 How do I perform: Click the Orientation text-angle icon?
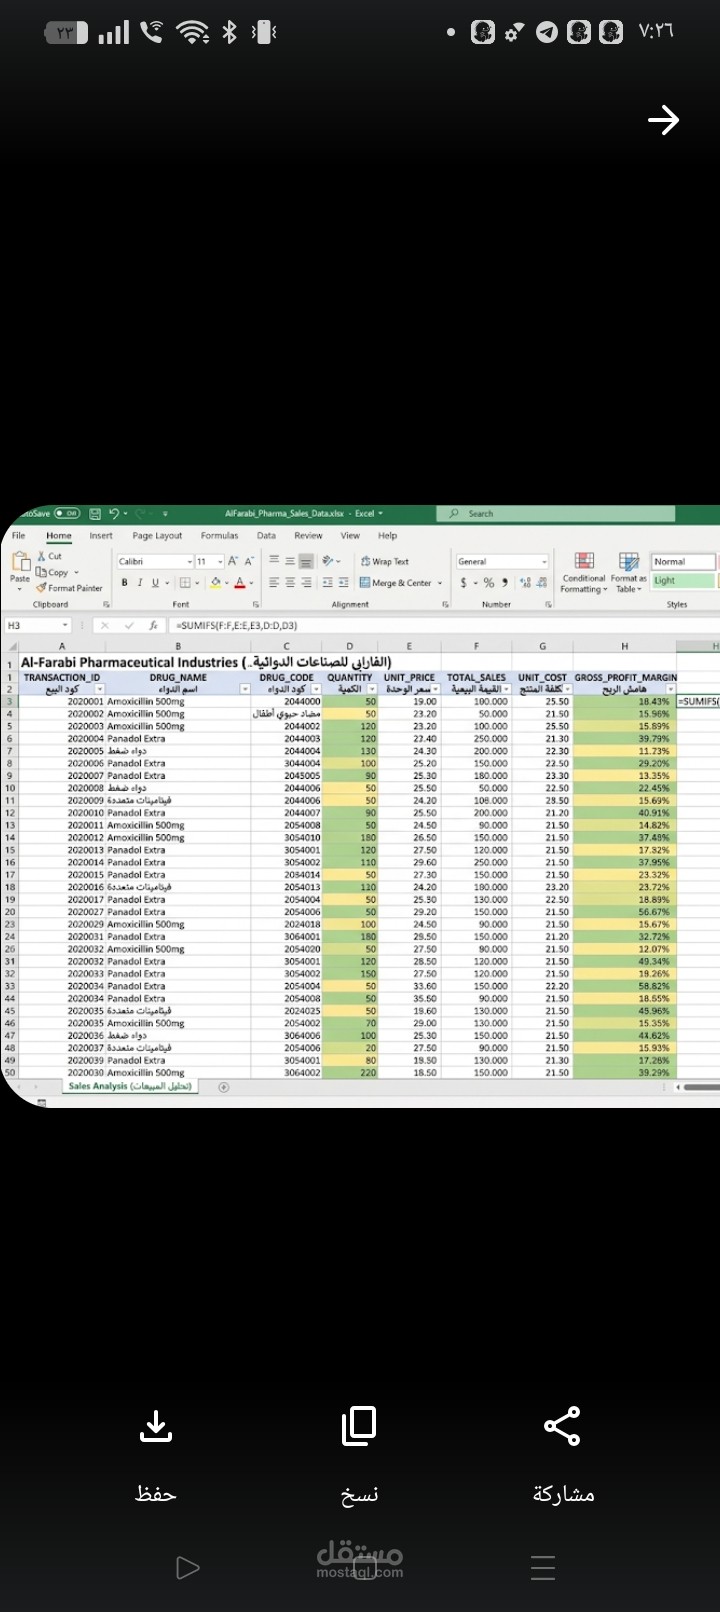point(328,561)
